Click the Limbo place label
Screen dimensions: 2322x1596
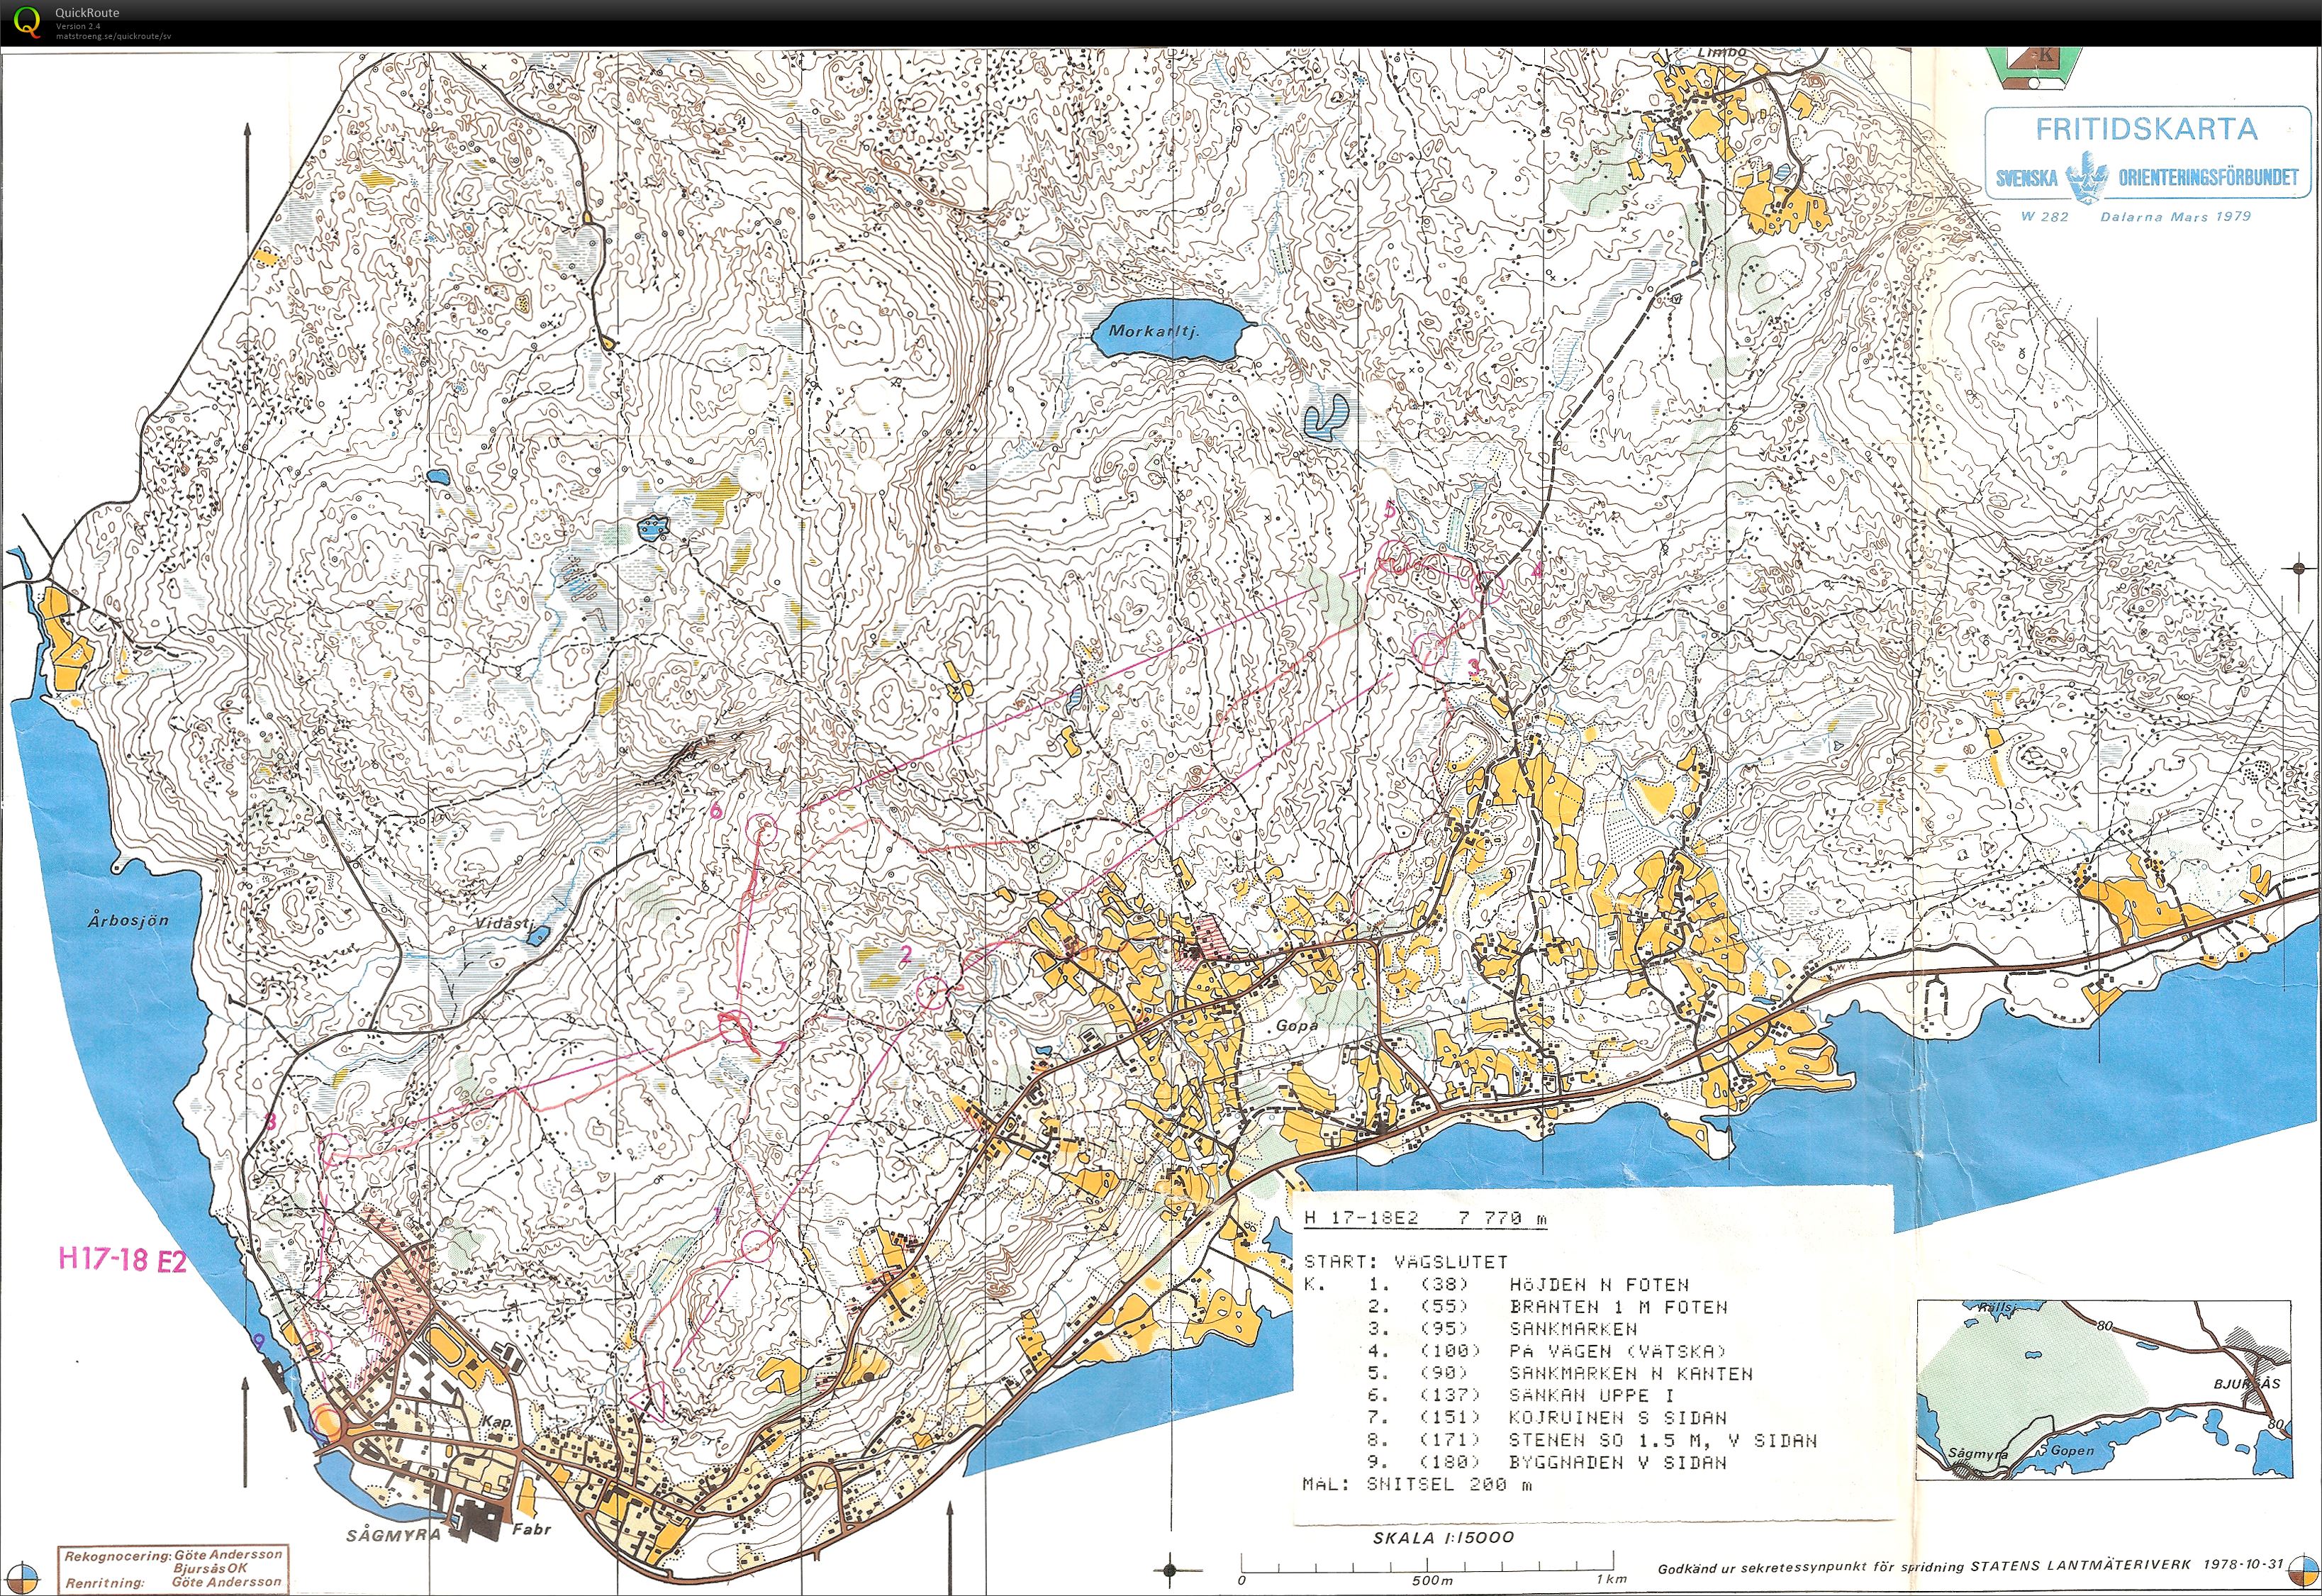coord(1722,52)
